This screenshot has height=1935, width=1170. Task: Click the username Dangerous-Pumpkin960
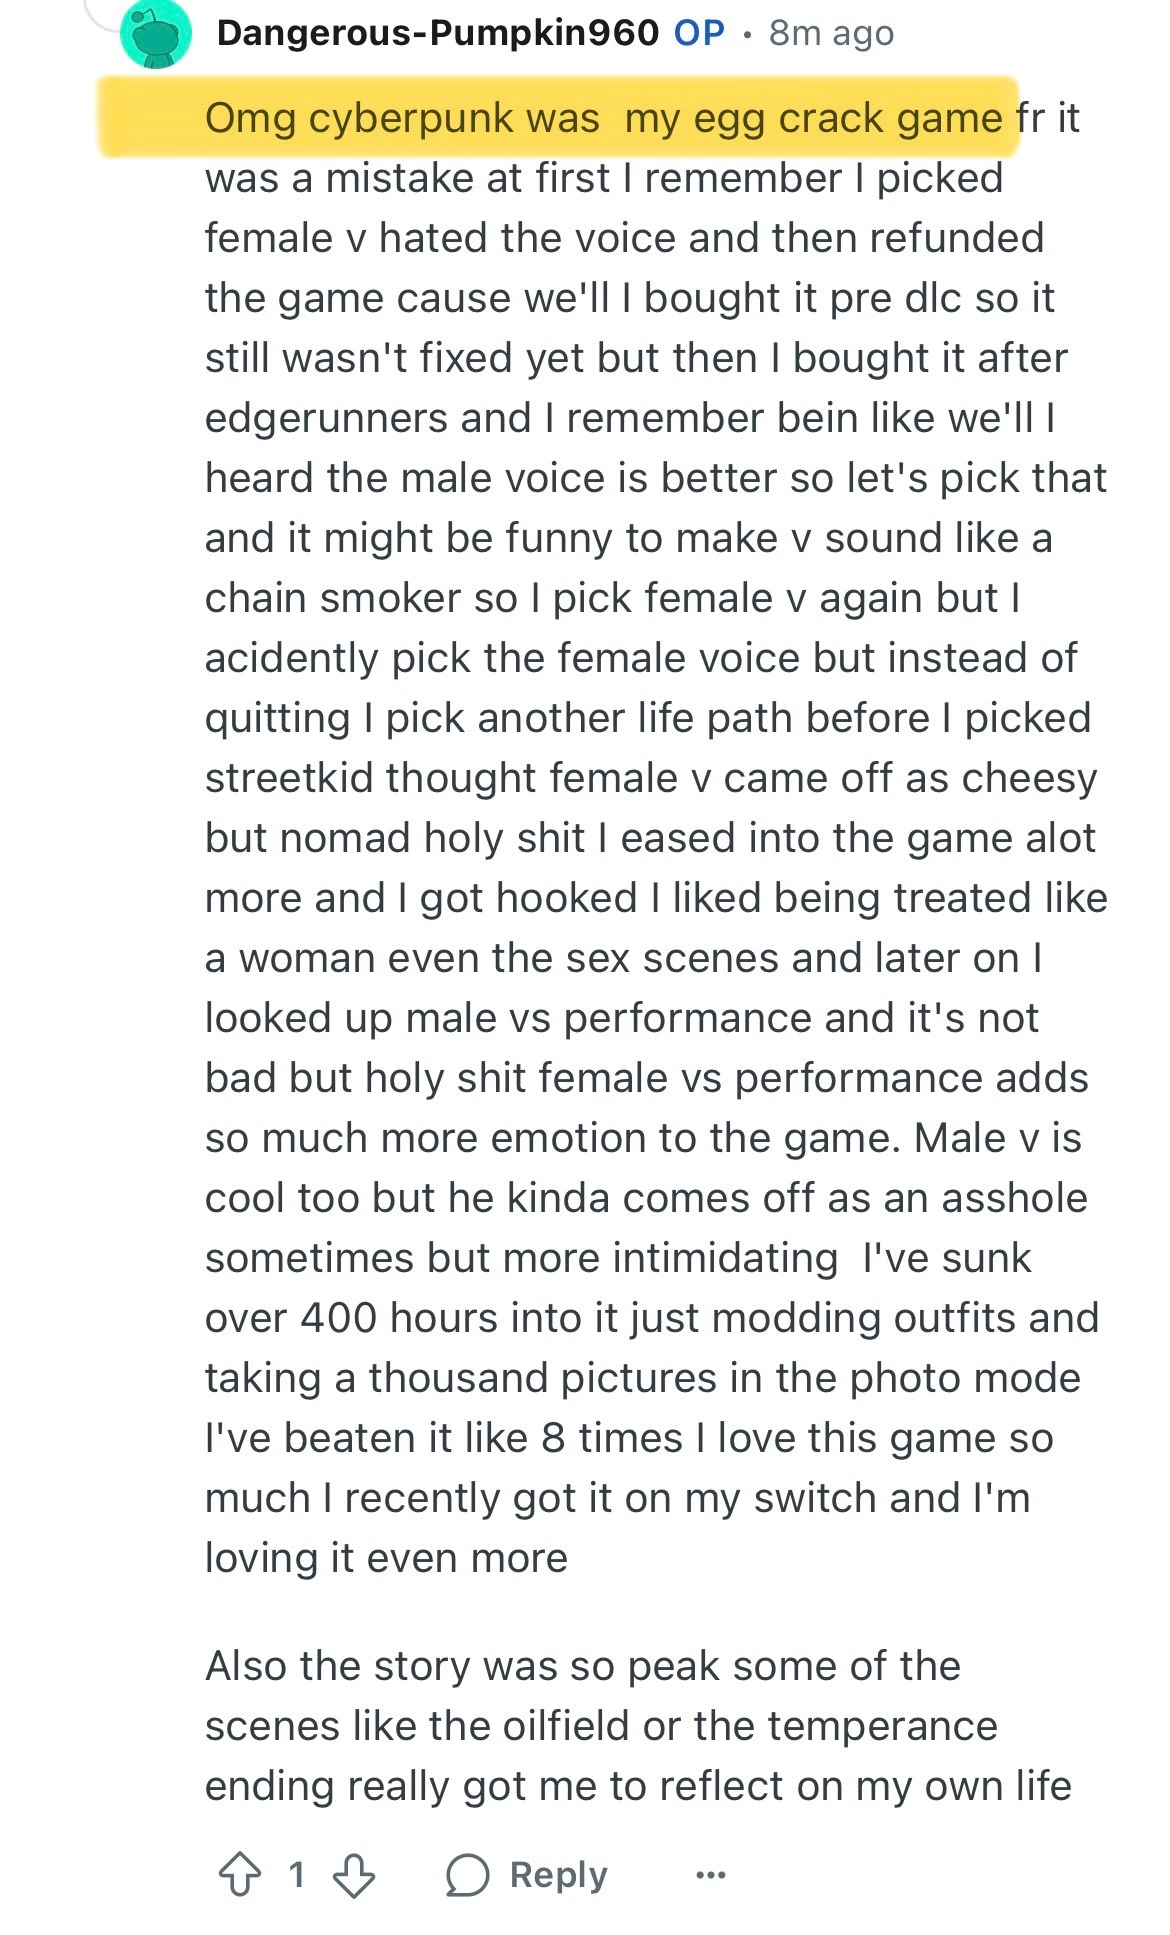(437, 33)
